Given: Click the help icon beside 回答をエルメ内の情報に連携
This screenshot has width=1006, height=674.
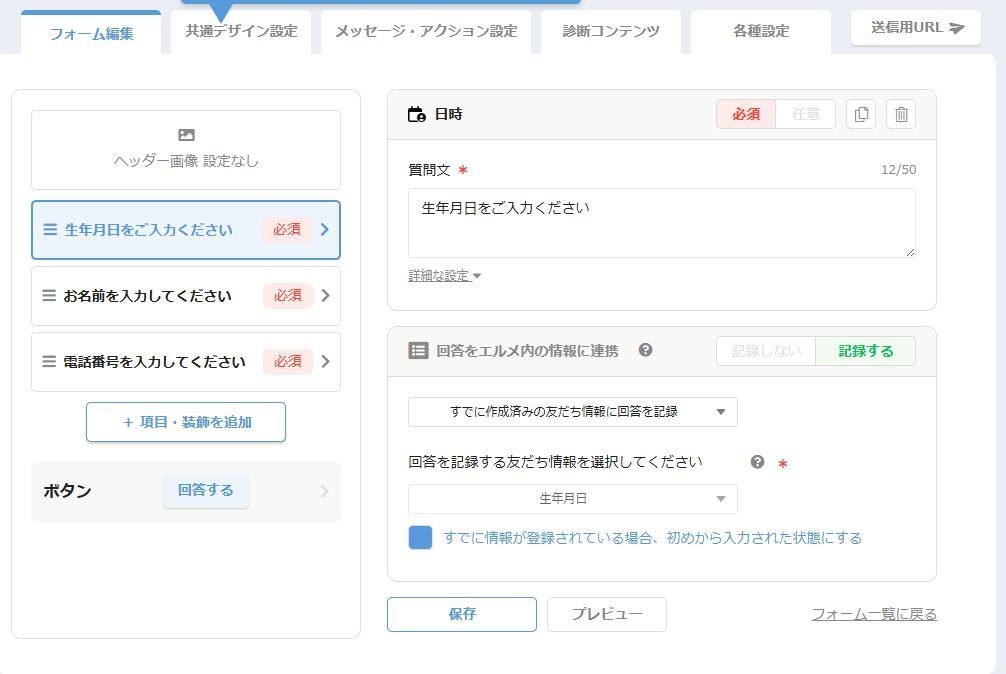Looking at the screenshot, I should pyautogui.click(x=645, y=350).
